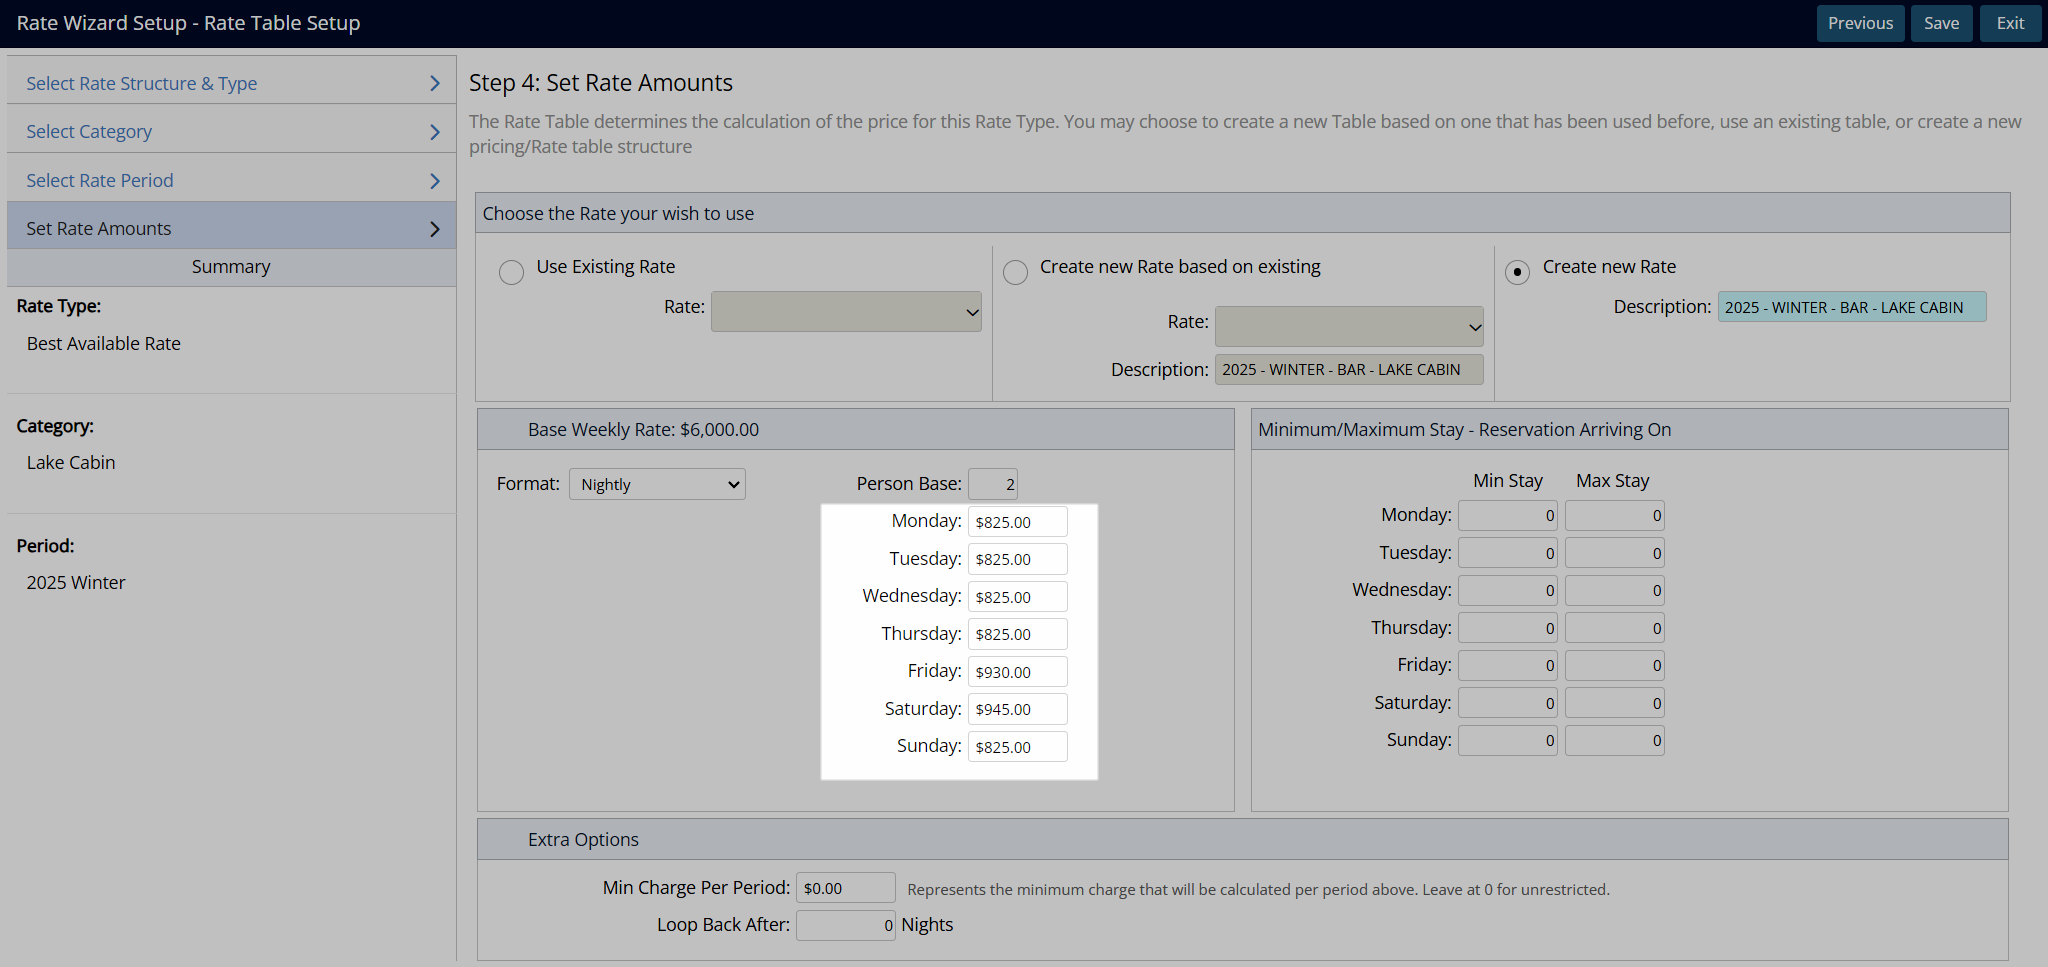
Task: Open Select Rate Structure & Type step
Action: coord(231,83)
